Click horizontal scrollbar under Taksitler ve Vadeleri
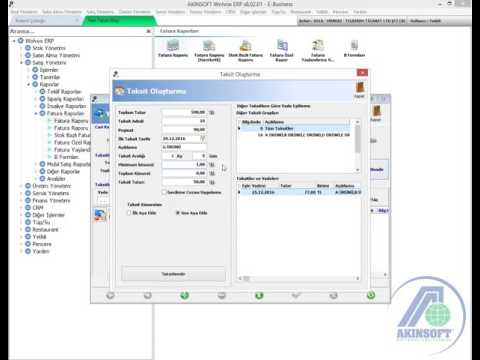The image size is (480, 360). [298, 278]
